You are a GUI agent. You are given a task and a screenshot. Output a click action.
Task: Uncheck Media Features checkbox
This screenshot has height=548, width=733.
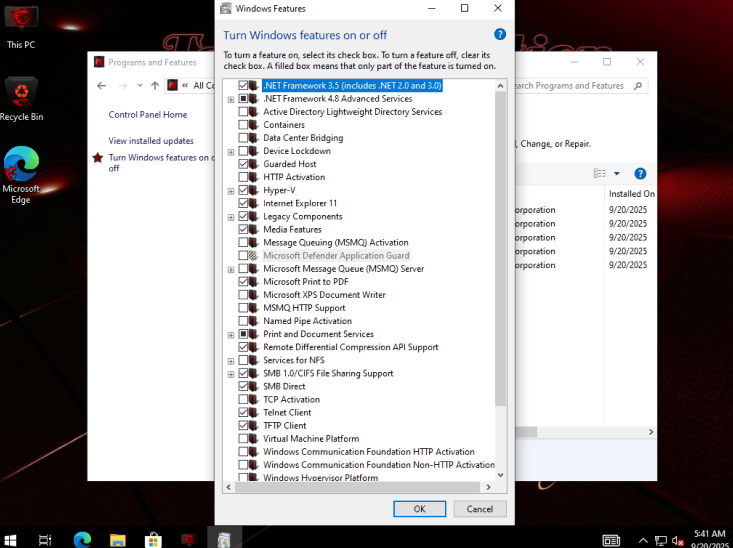(243, 230)
